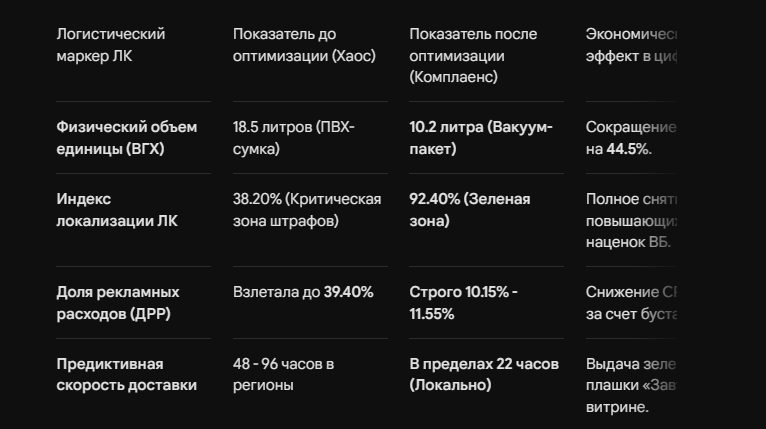Click the '38.20% (Критическая зона штрафов)' cell
This screenshot has height=429, width=766.
coord(307,210)
